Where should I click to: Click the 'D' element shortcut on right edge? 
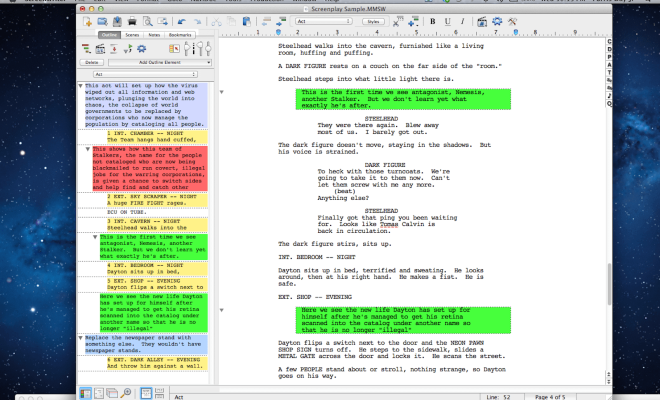[x=609, y=49]
